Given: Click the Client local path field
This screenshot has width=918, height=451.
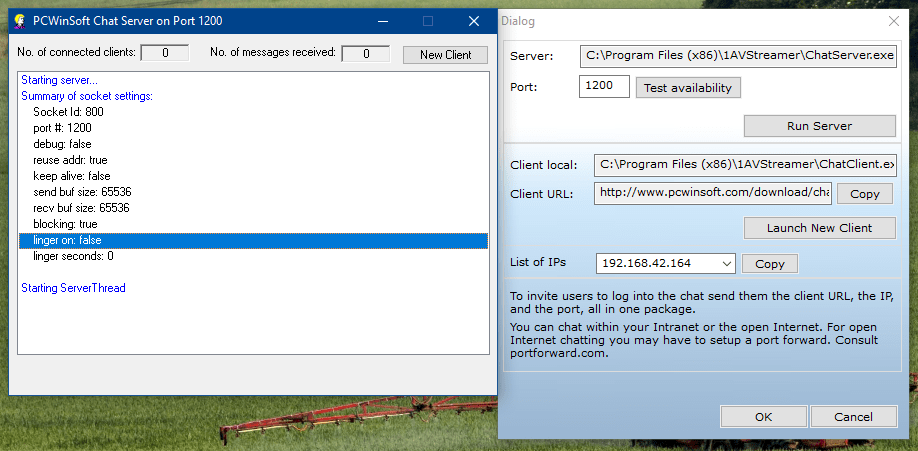Looking at the screenshot, I should coord(745,165).
